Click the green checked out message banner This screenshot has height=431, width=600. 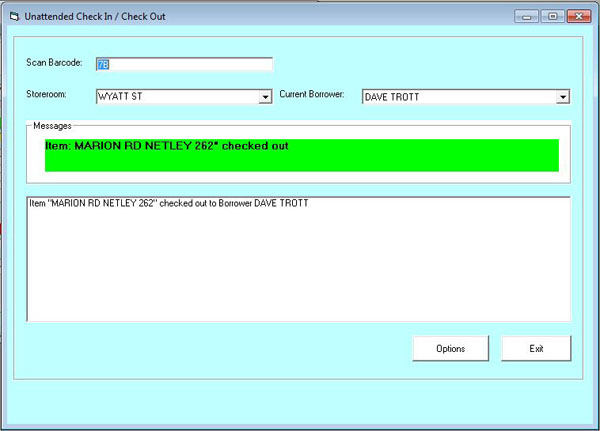click(x=302, y=155)
